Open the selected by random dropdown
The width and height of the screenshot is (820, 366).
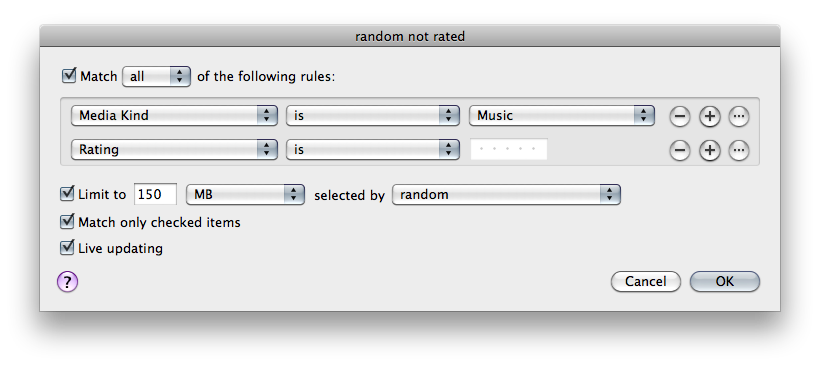click(506, 195)
